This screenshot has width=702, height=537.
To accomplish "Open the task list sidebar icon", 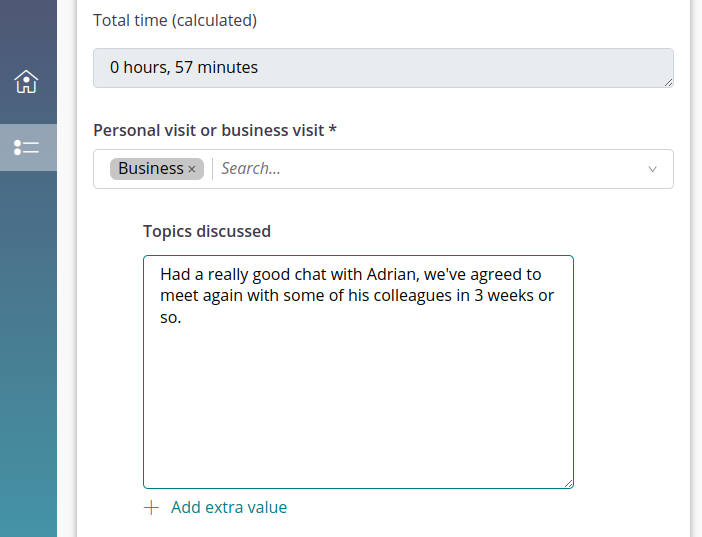I will pyautogui.click(x=27, y=147).
